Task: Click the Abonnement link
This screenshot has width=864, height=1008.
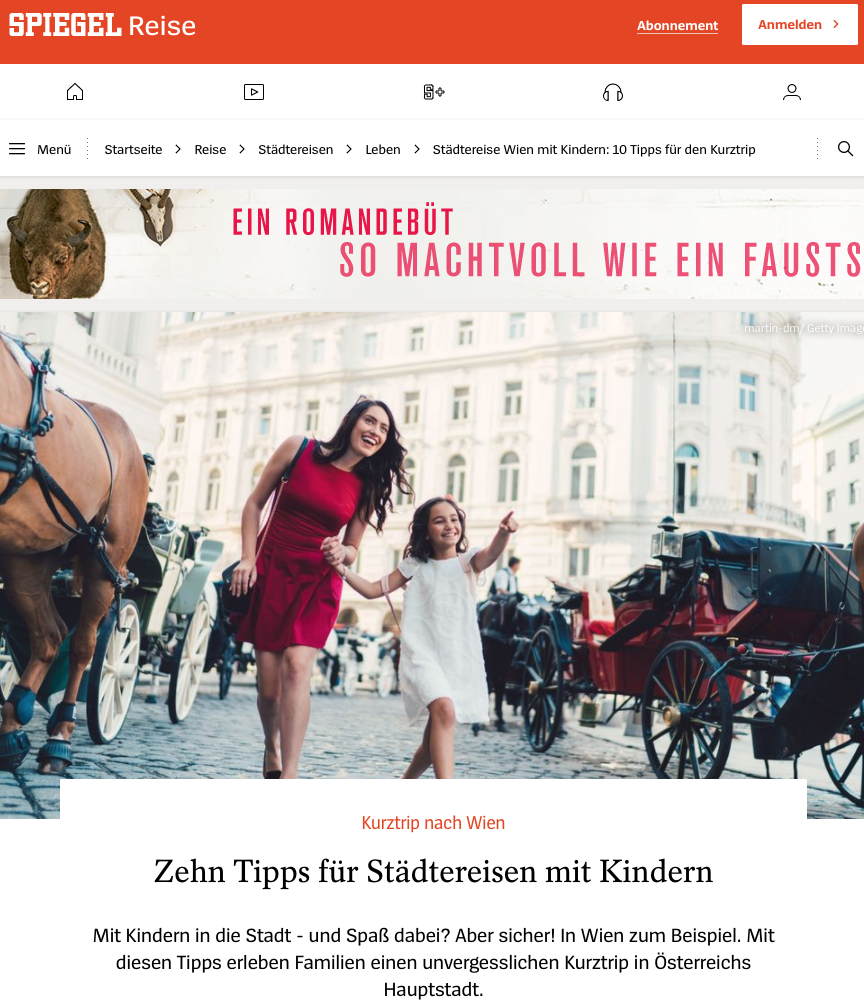Action: click(x=677, y=26)
